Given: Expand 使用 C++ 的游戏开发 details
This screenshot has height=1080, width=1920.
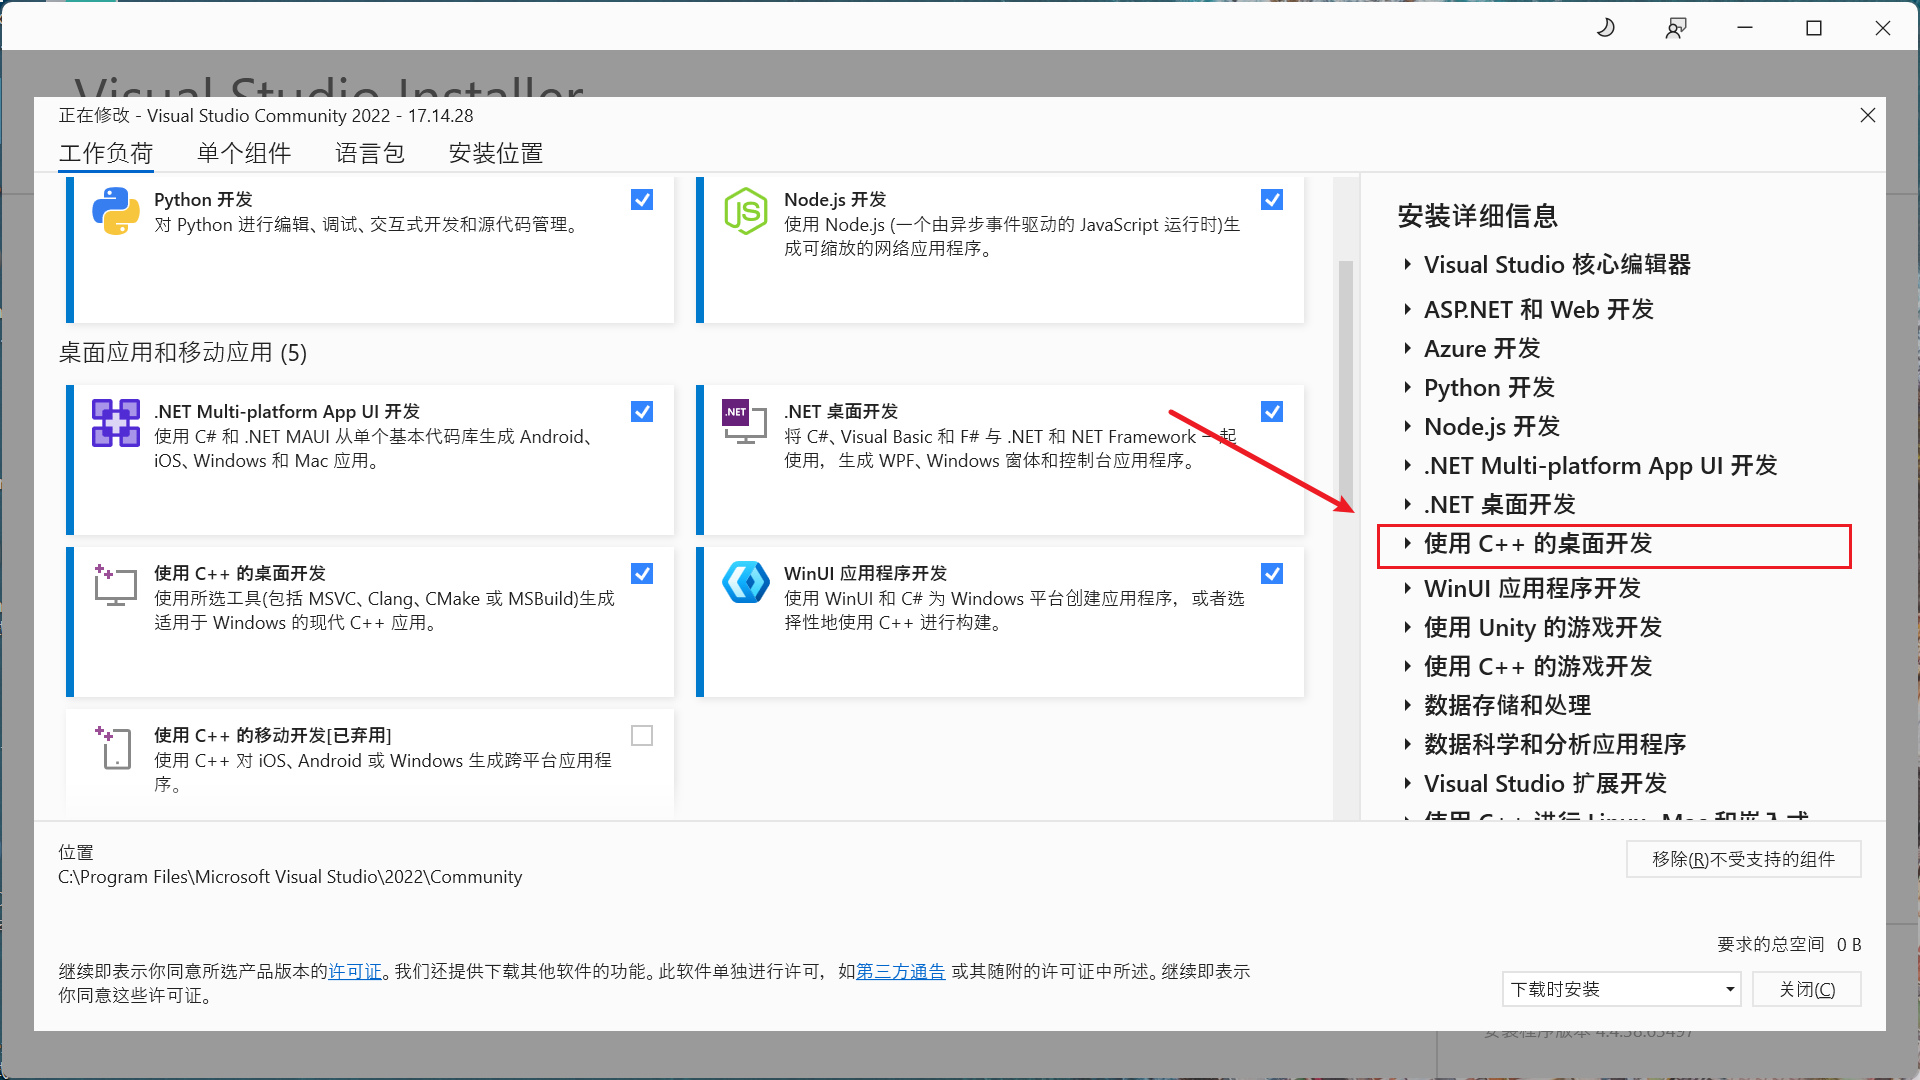Looking at the screenshot, I should tap(1407, 667).
